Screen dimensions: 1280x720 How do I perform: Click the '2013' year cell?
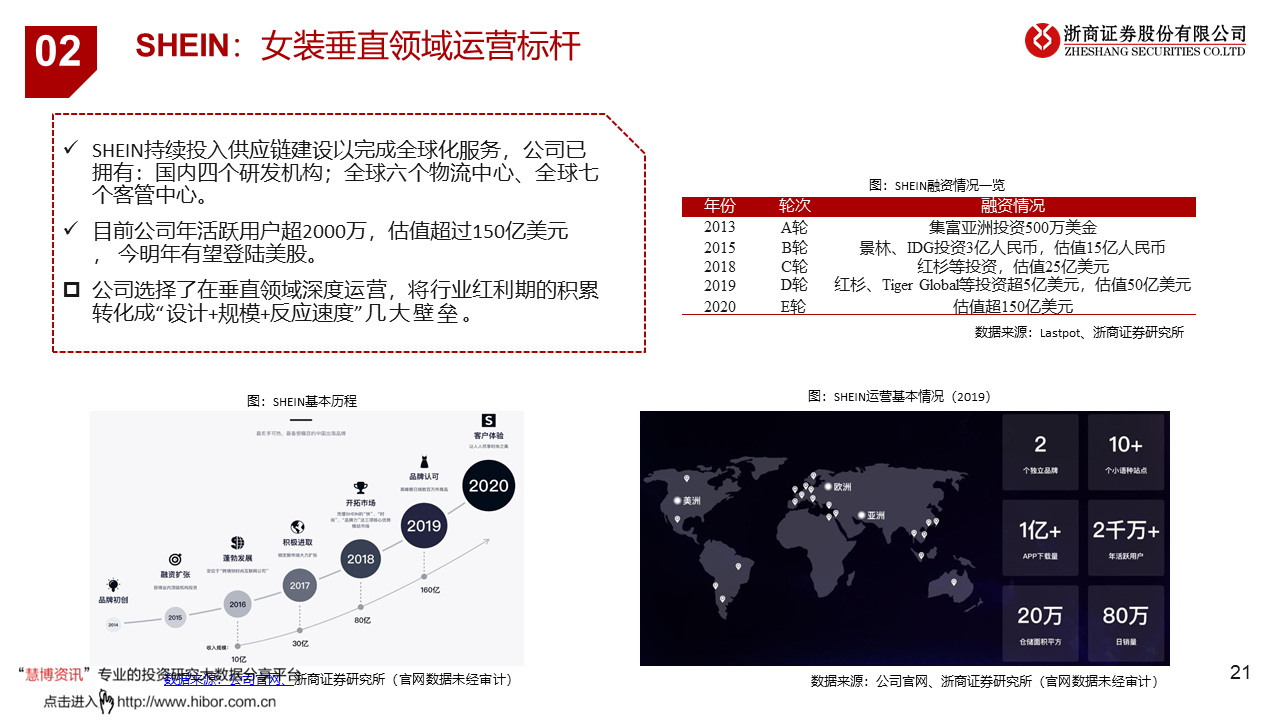tap(719, 228)
